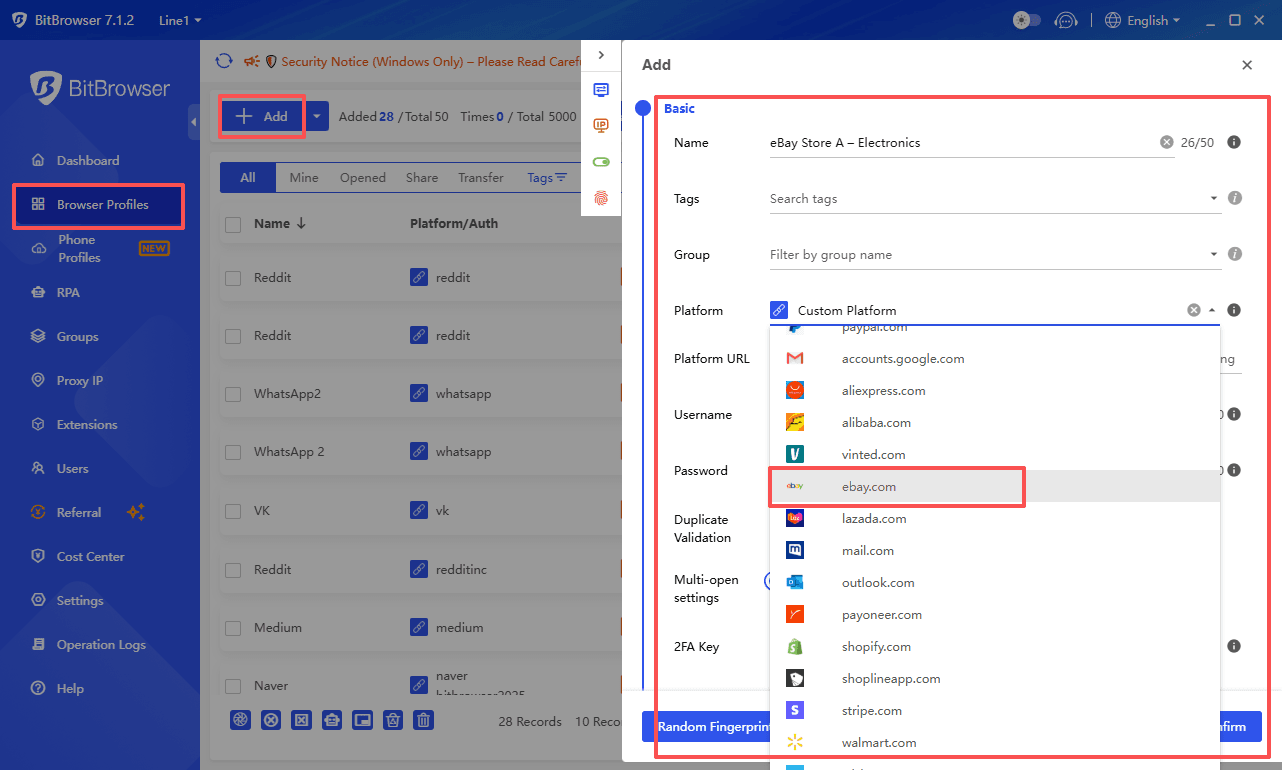Click the aperture icon in bottom action bar
The height and width of the screenshot is (770, 1282).
click(x=240, y=720)
